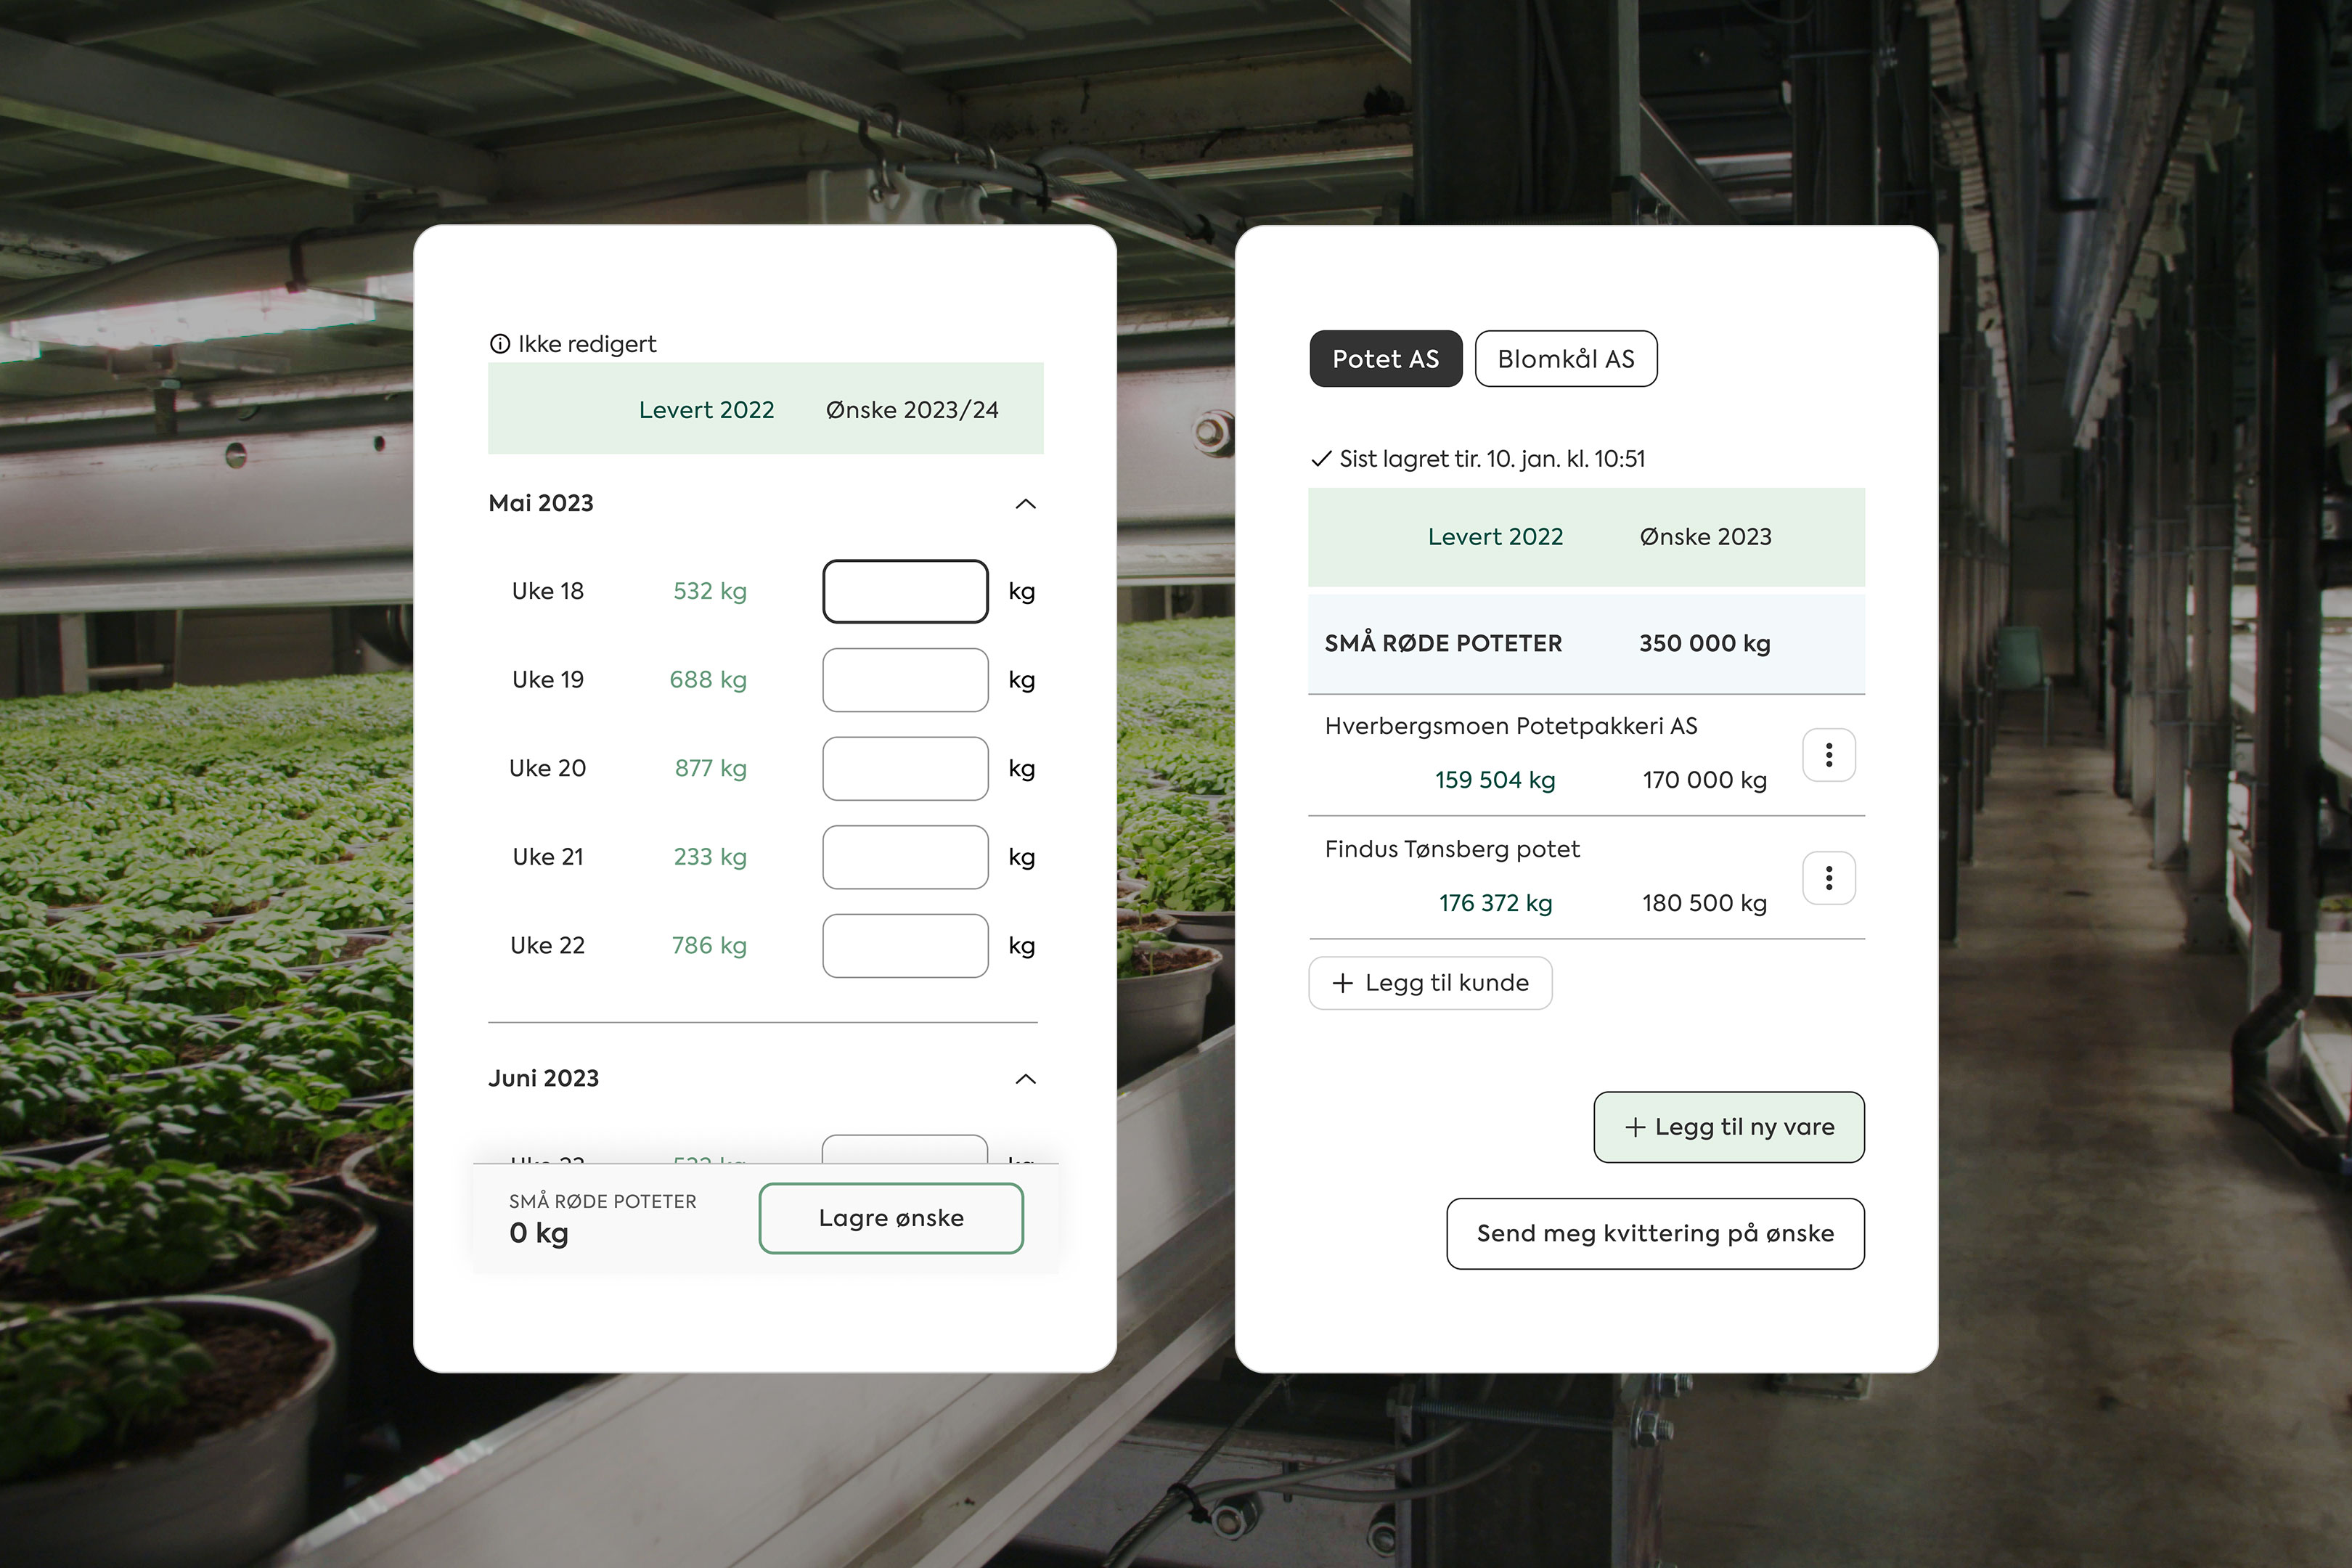
Task: Click Send meg kvittering på ønske
Action: pos(1655,1233)
